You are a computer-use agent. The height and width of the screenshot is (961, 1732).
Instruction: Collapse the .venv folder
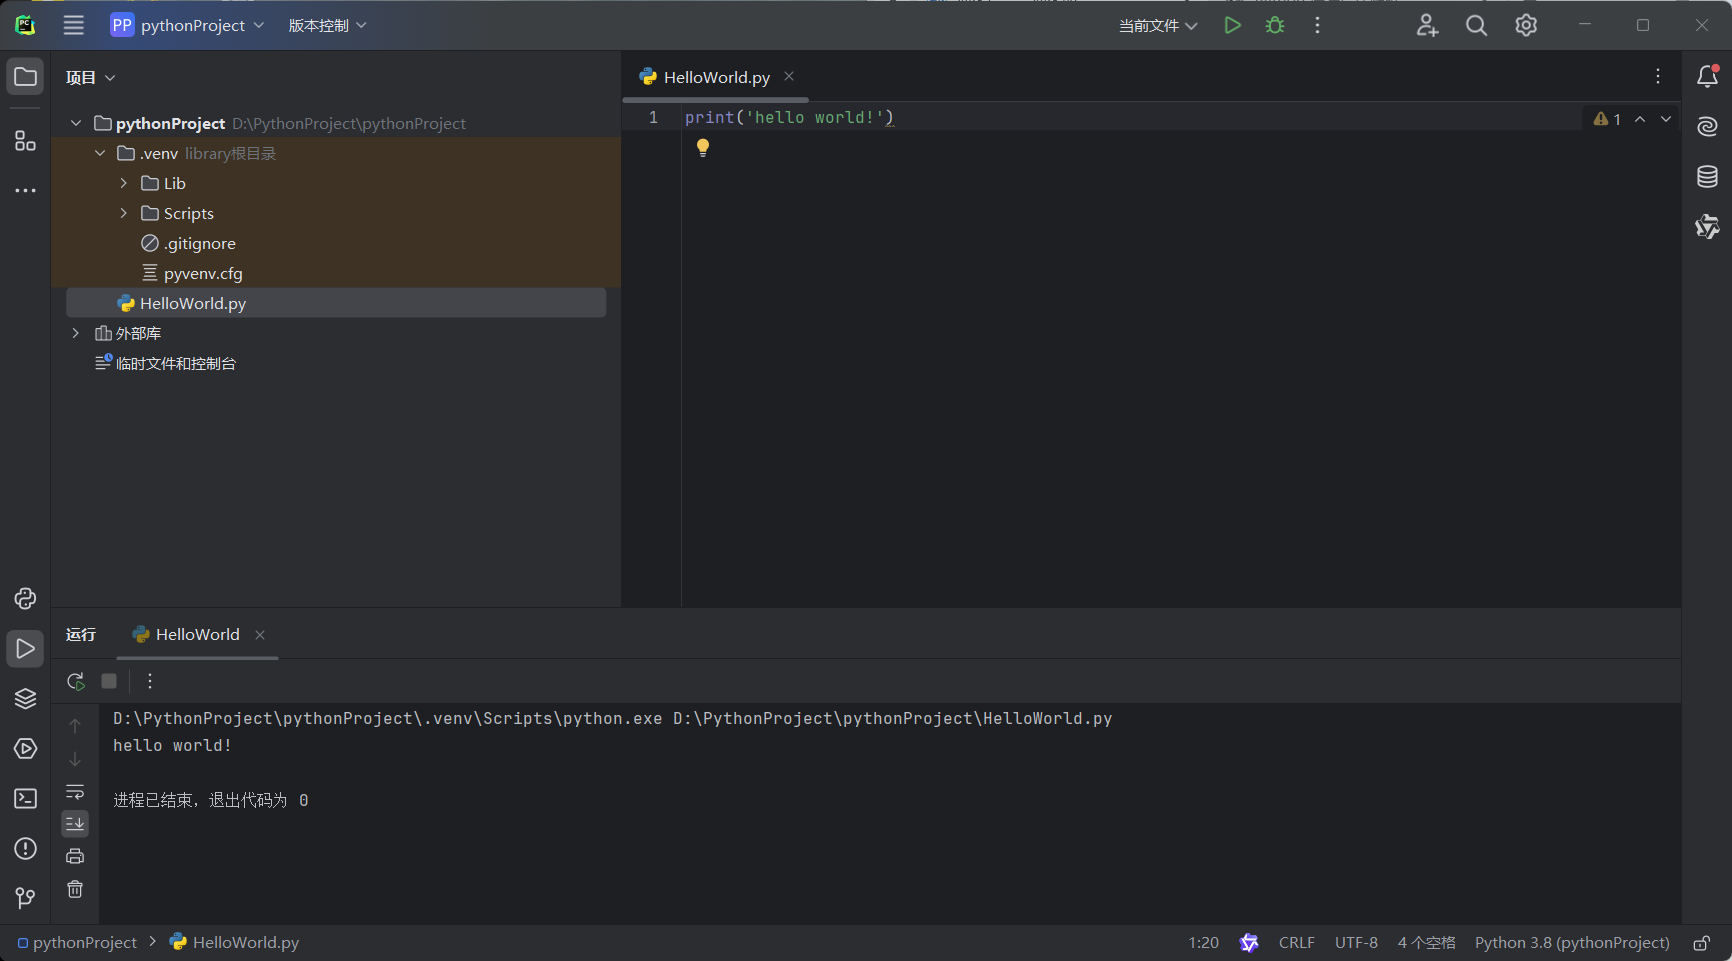(100, 153)
